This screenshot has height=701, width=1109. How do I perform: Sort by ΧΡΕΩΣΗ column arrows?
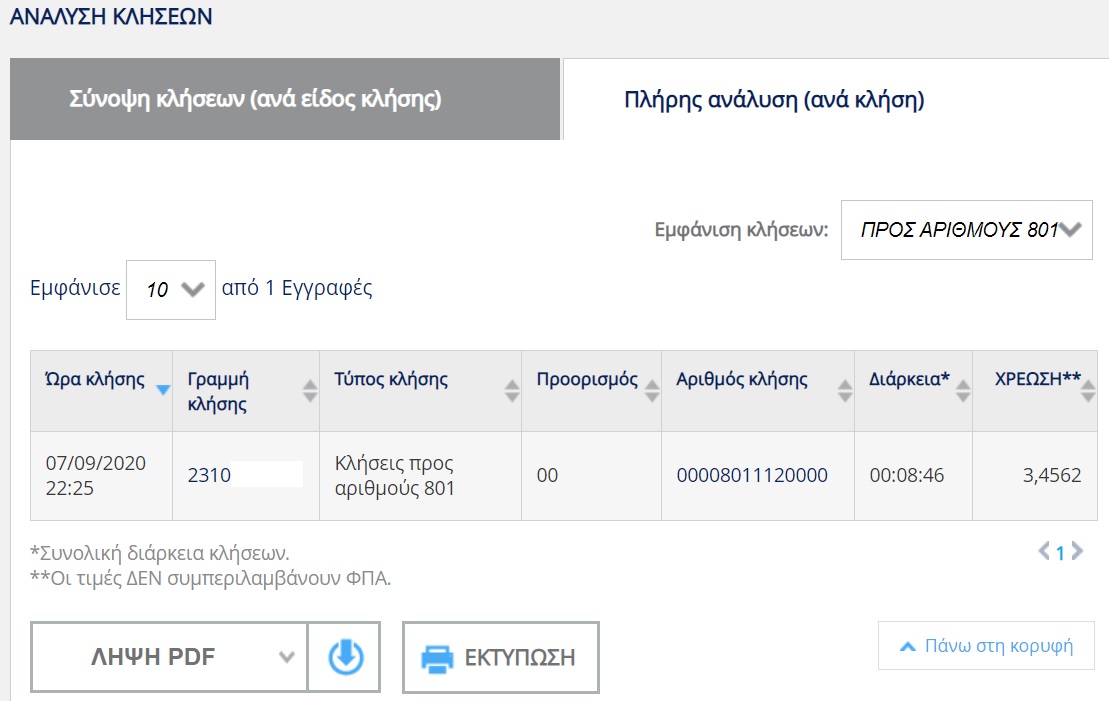[1088, 390]
